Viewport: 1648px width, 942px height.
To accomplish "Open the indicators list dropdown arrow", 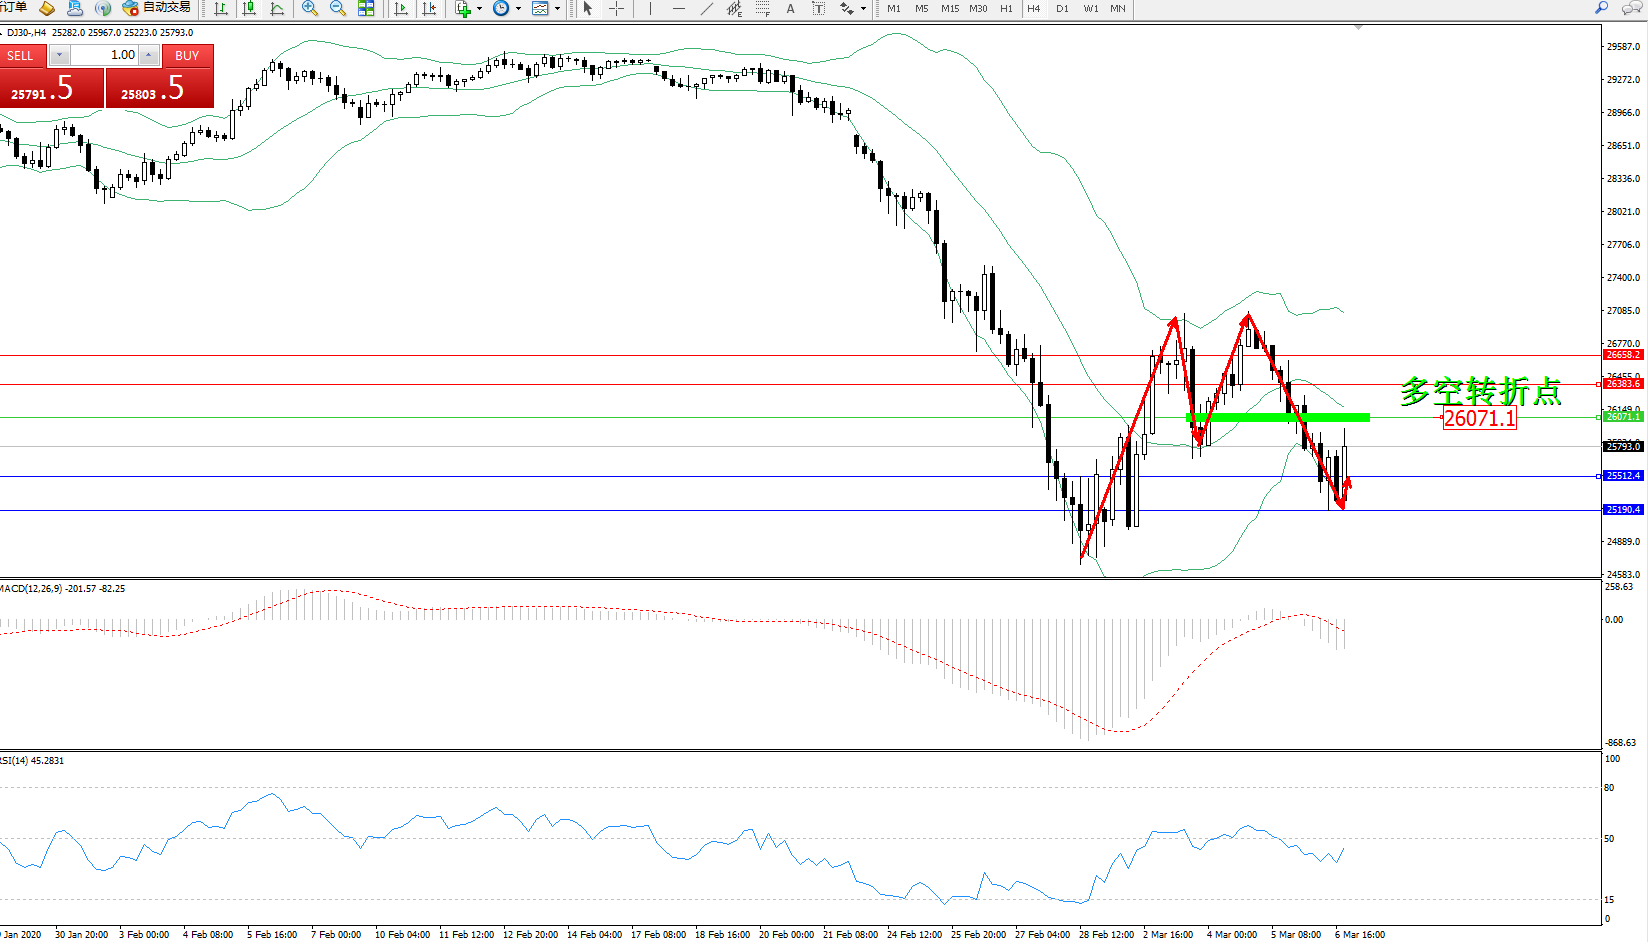I will pos(480,9).
